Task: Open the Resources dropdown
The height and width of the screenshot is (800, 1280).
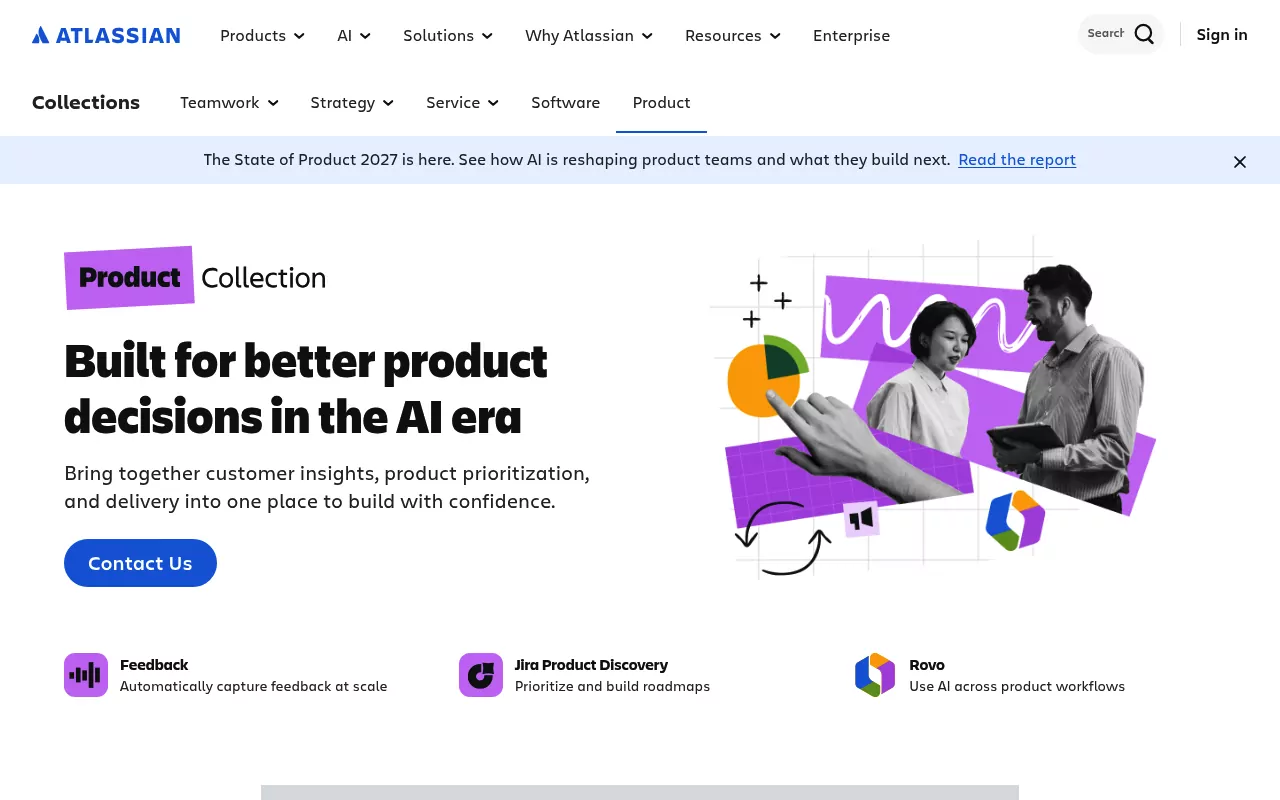Action: click(733, 35)
